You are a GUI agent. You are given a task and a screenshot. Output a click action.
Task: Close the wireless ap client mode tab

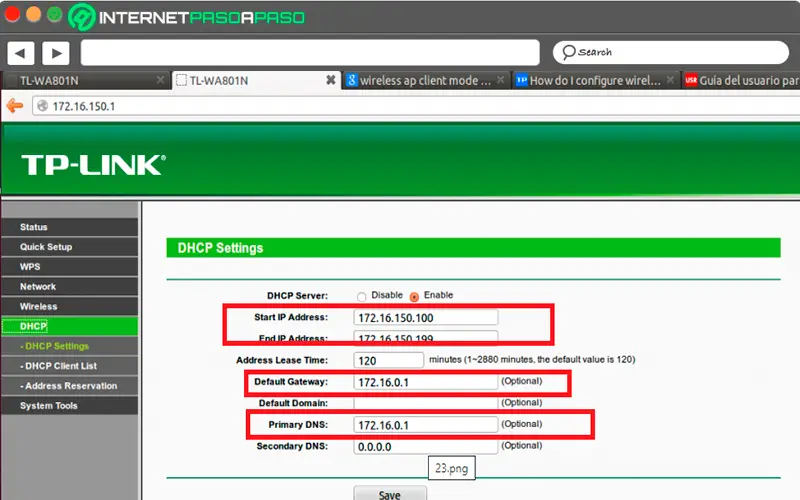[x=501, y=80]
